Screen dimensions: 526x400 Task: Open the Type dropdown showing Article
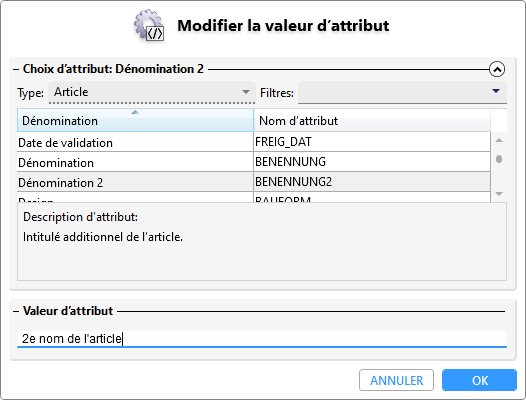pos(152,92)
